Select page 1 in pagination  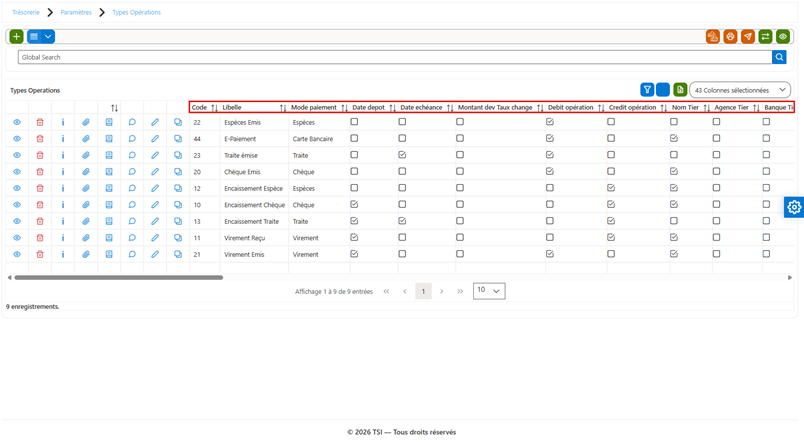(x=423, y=291)
